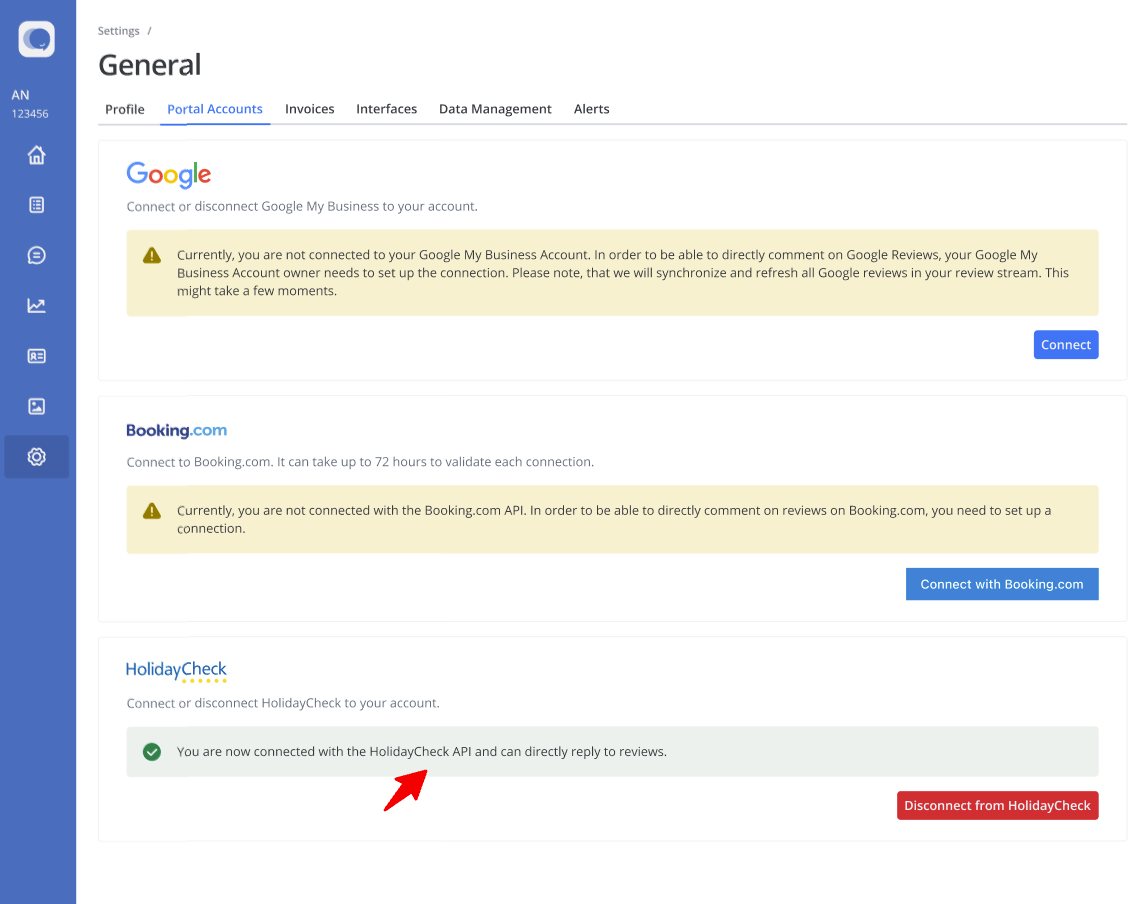Image resolution: width=1144 pixels, height=904 pixels.
Task: Click the AN account initials
Action: click(20, 95)
